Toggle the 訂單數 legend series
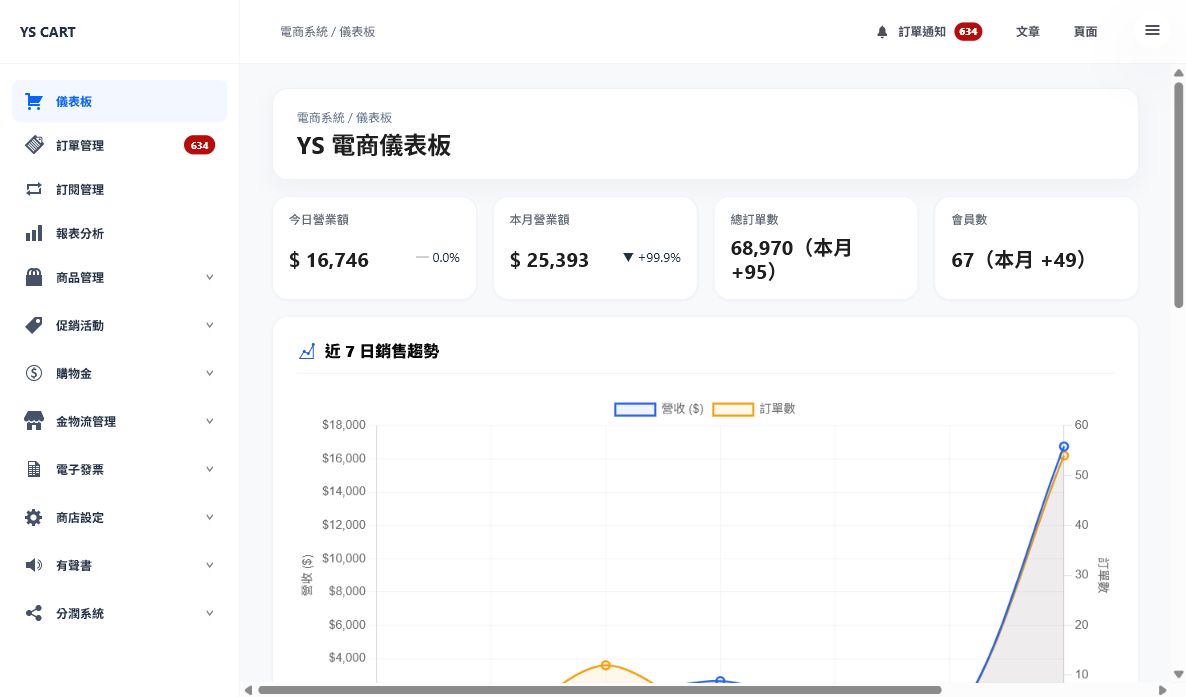This screenshot has width=1186, height=697. click(754, 409)
